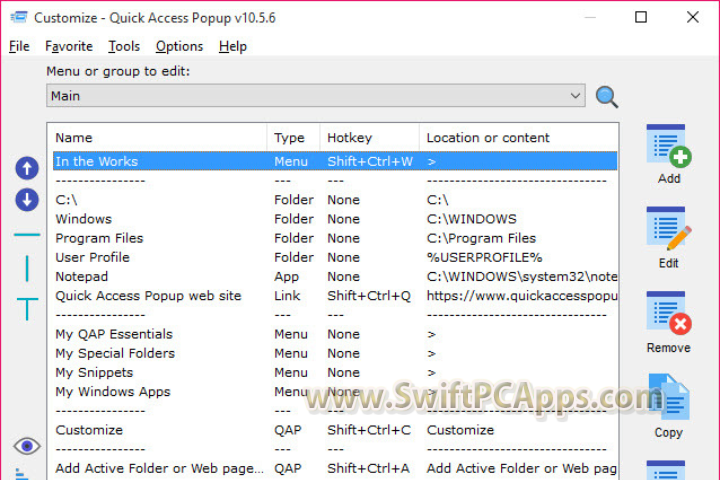
Task: Select the User Profile row
Action: pos(335,257)
